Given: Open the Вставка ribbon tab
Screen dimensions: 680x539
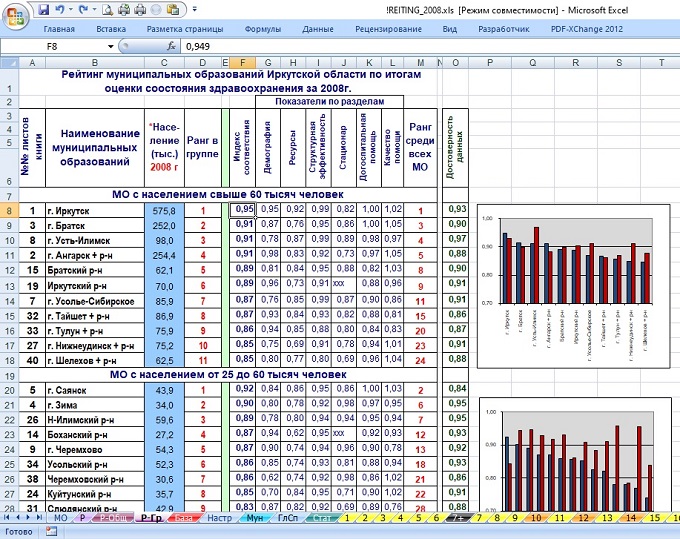Looking at the screenshot, I should click(x=111, y=29).
